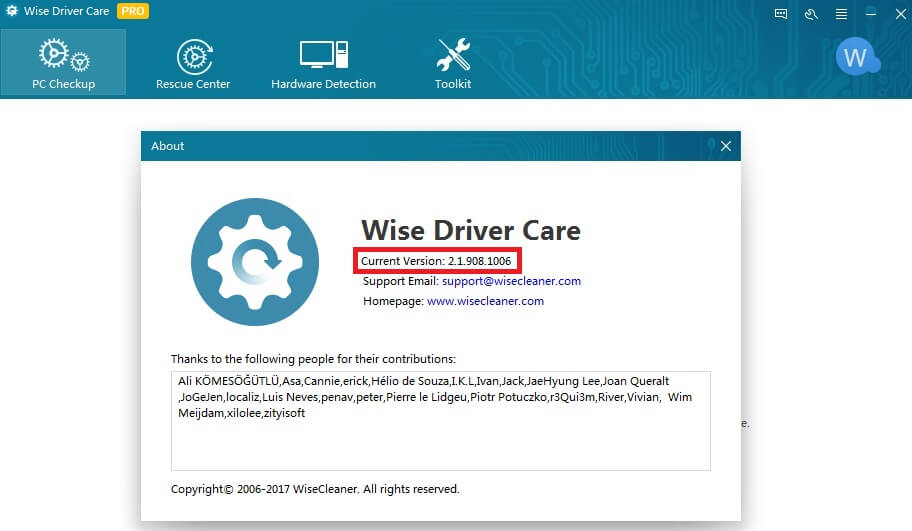The height and width of the screenshot is (531, 912).
Task: Open the PC Checkup tab
Action: coord(63,62)
